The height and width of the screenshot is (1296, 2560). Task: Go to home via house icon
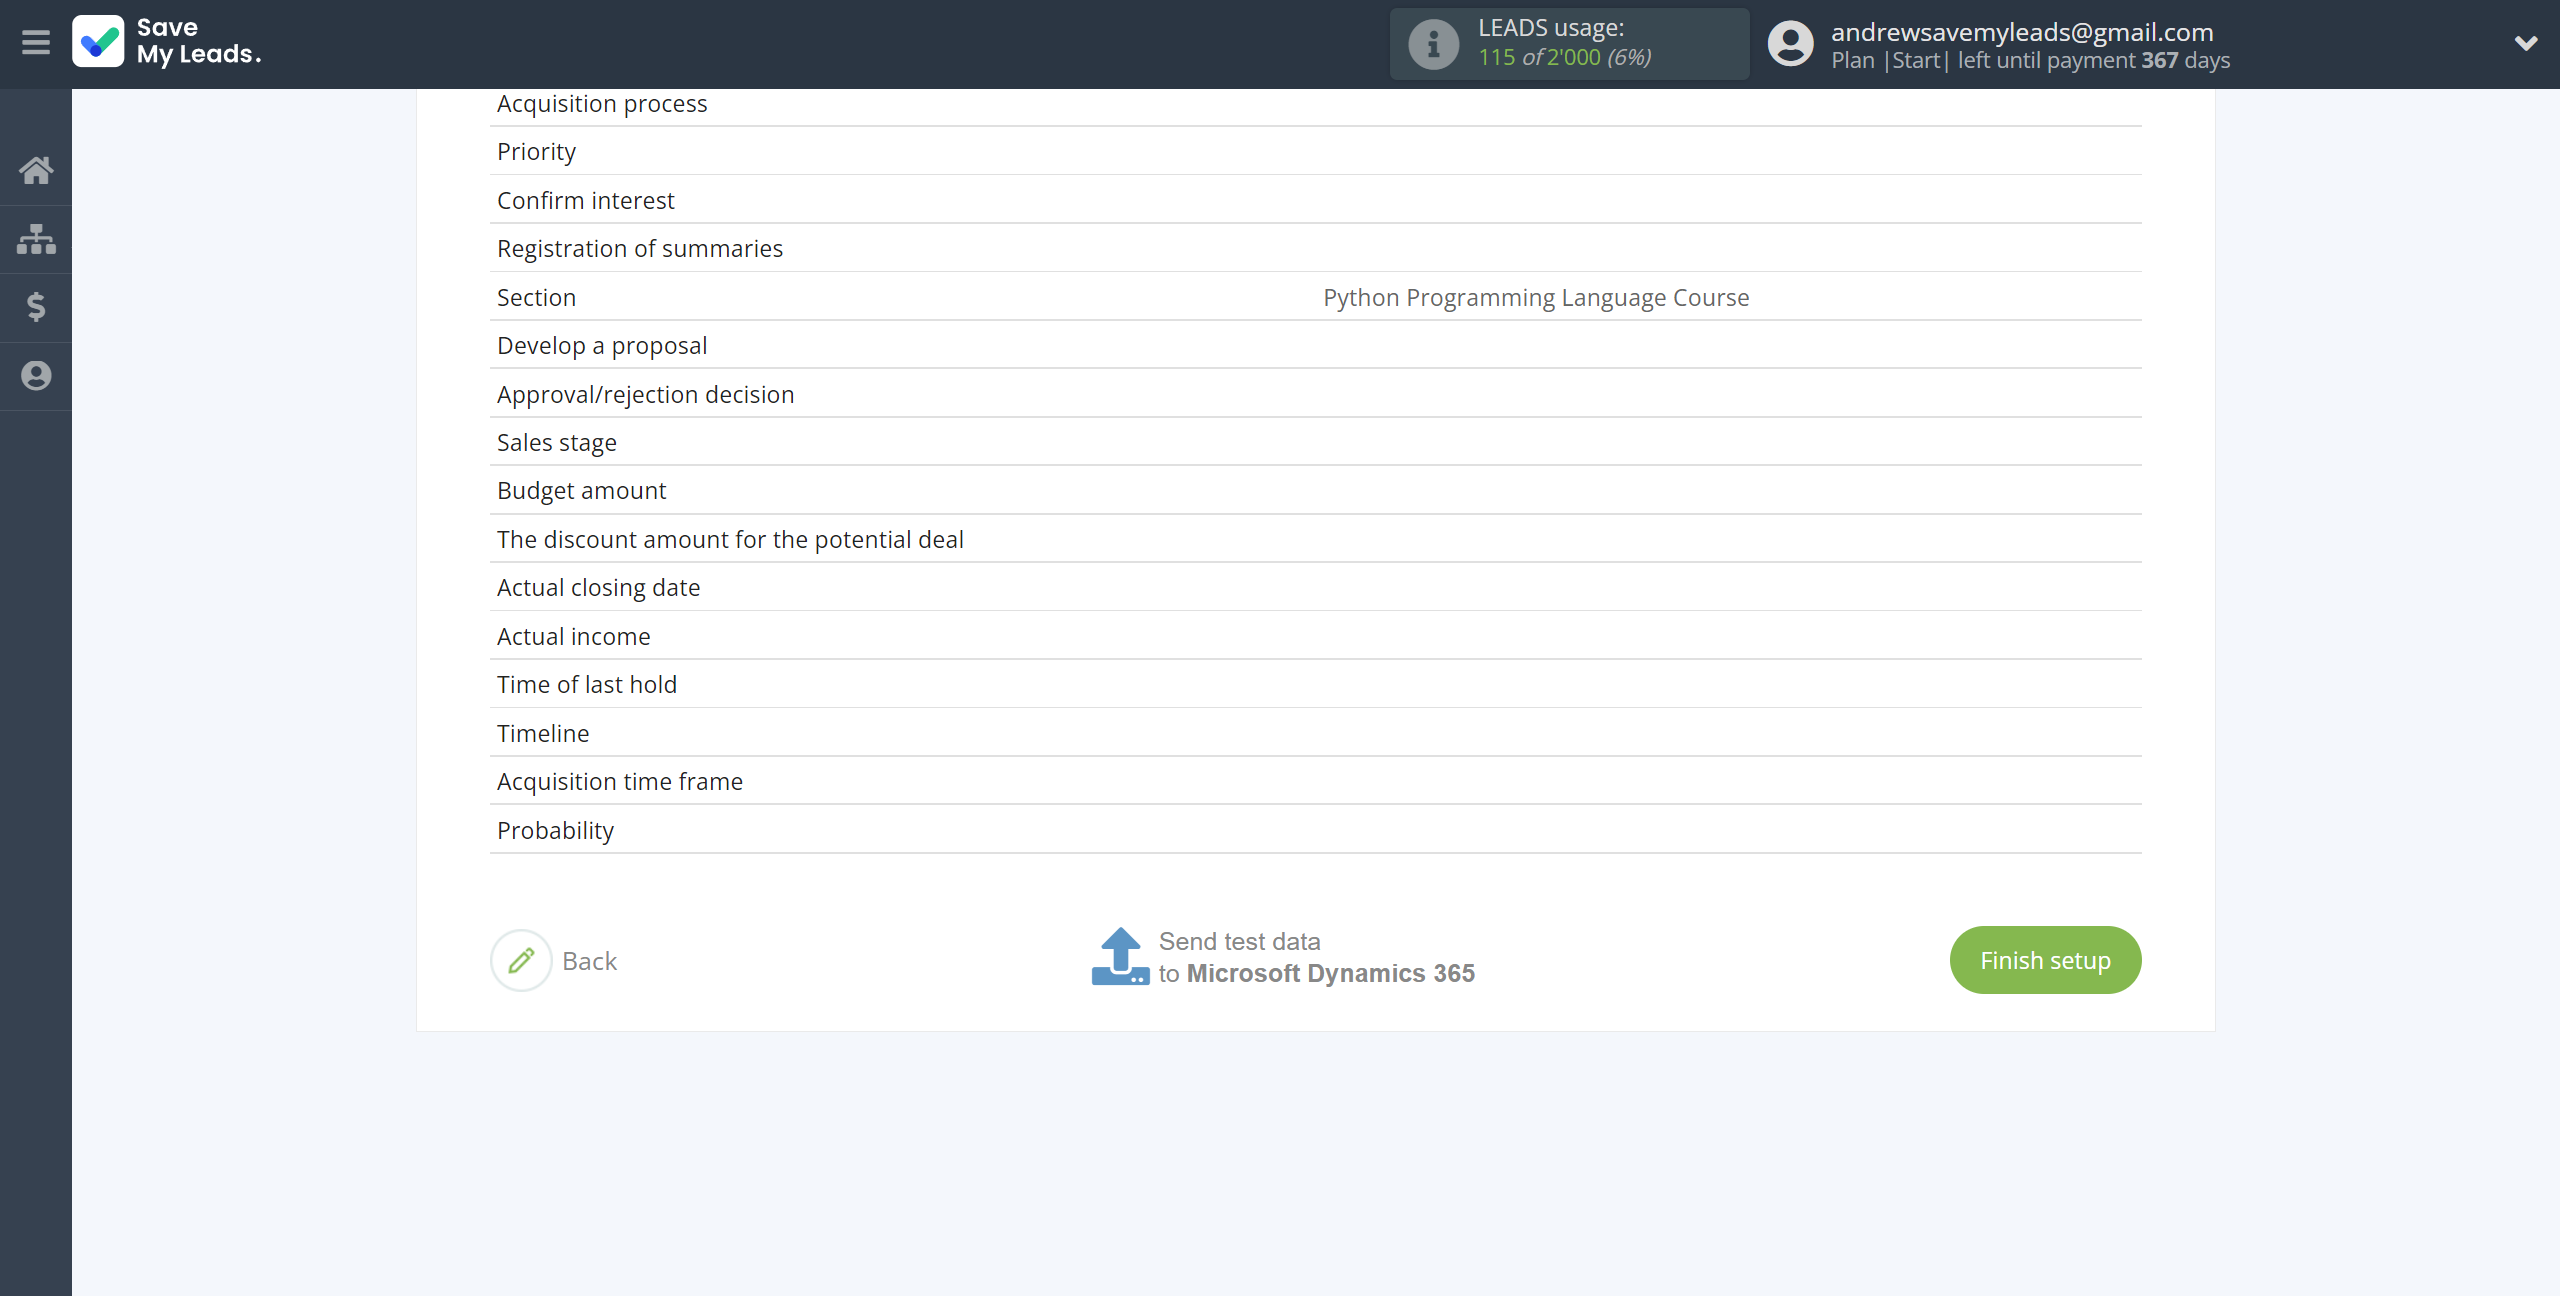36,170
